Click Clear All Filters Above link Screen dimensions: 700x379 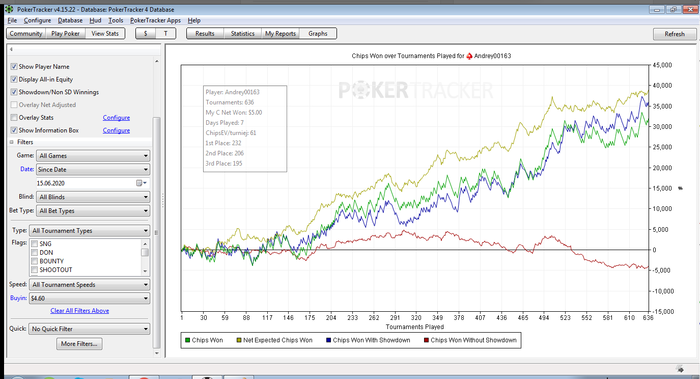click(x=79, y=311)
